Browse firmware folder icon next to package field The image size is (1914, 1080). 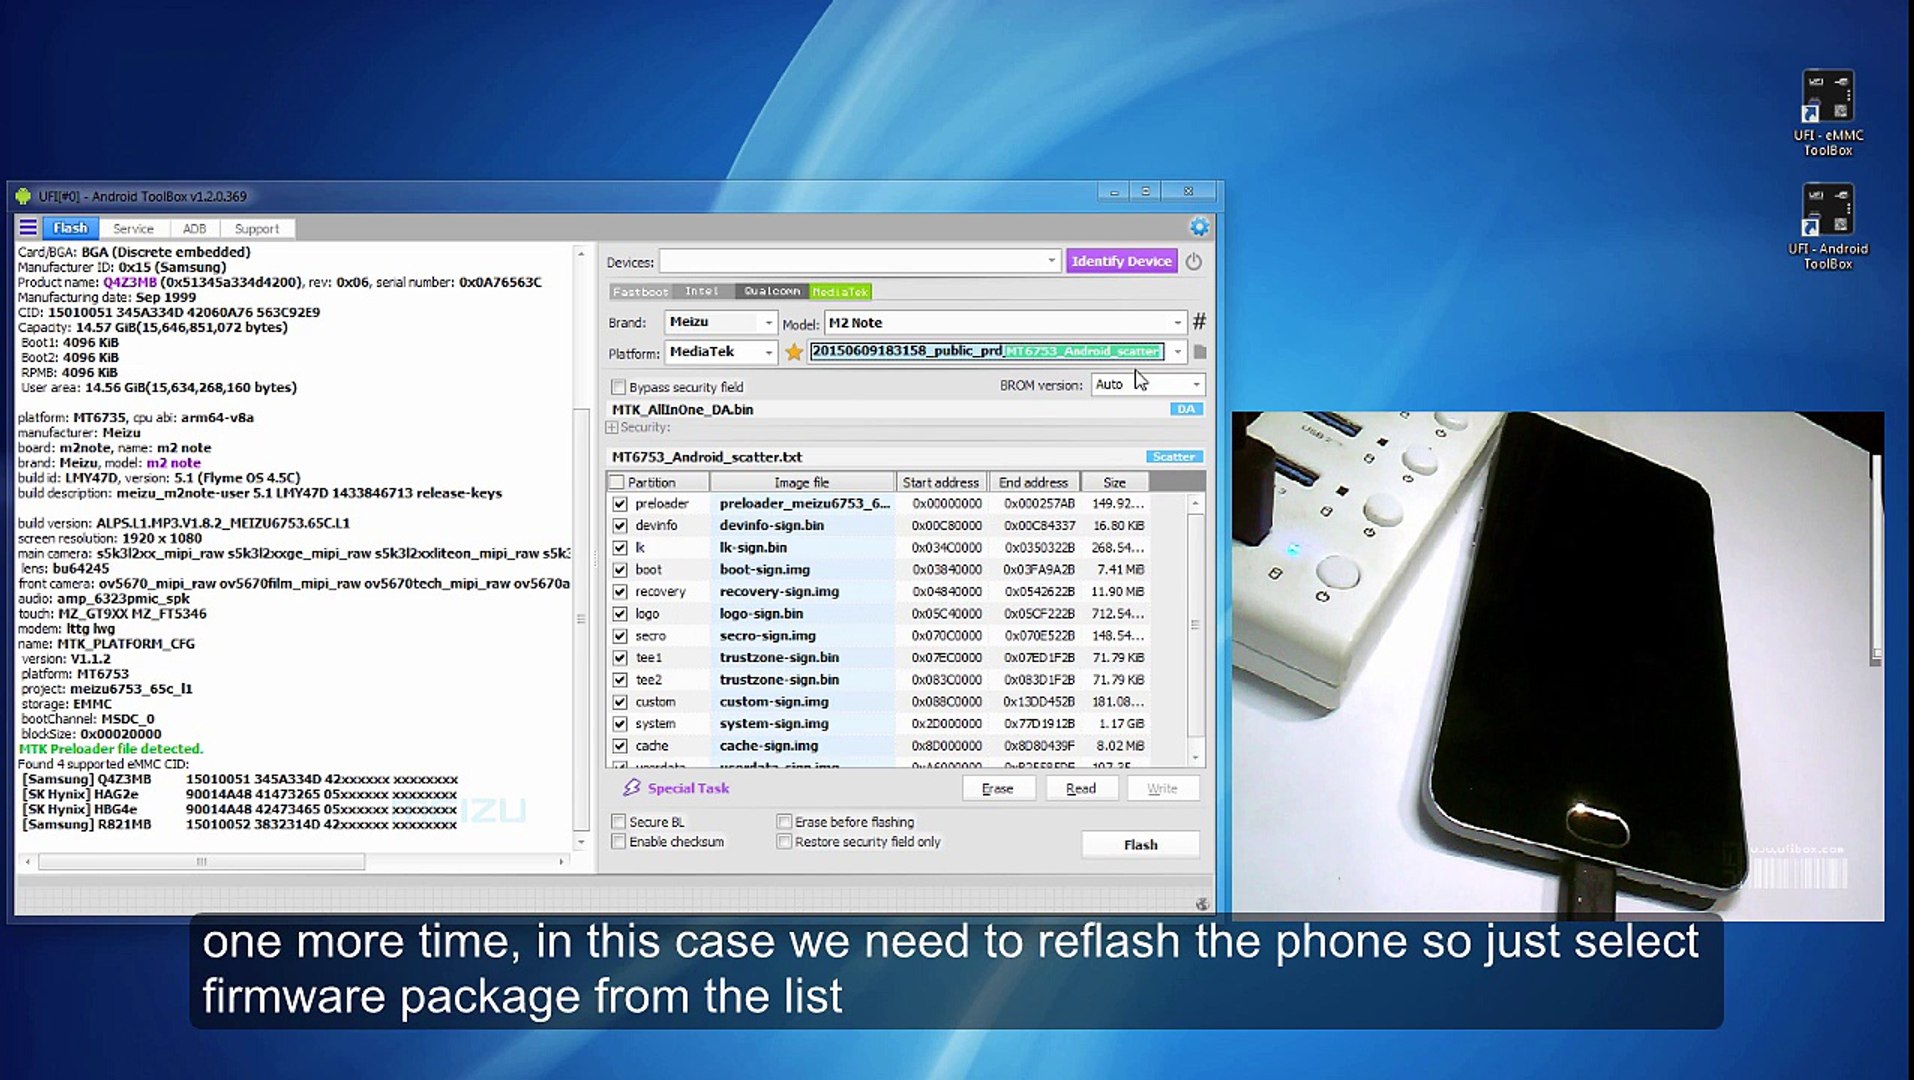click(1200, 352)
